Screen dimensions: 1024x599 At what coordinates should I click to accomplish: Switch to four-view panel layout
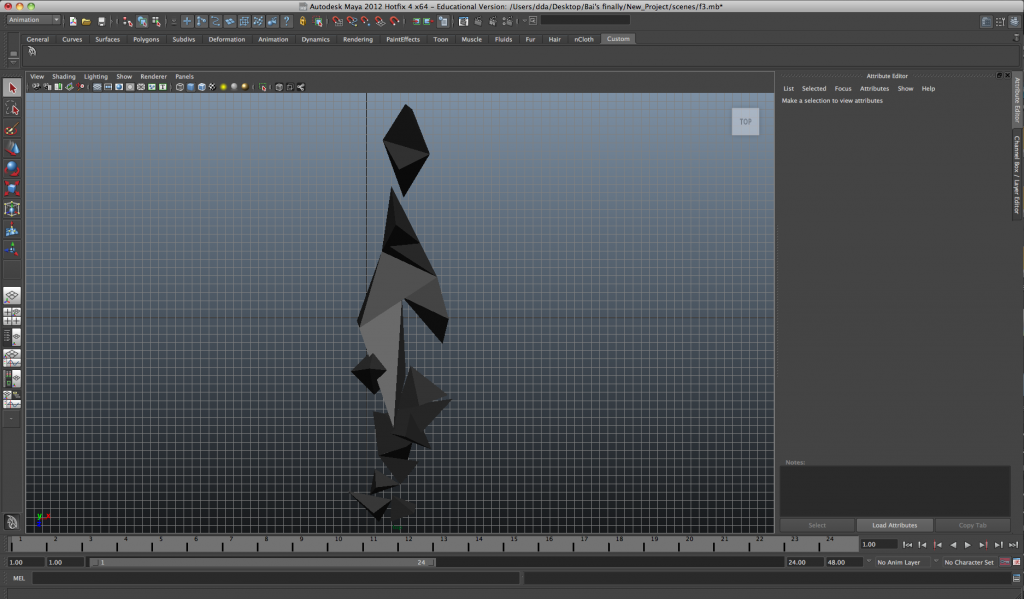[12, 317]
